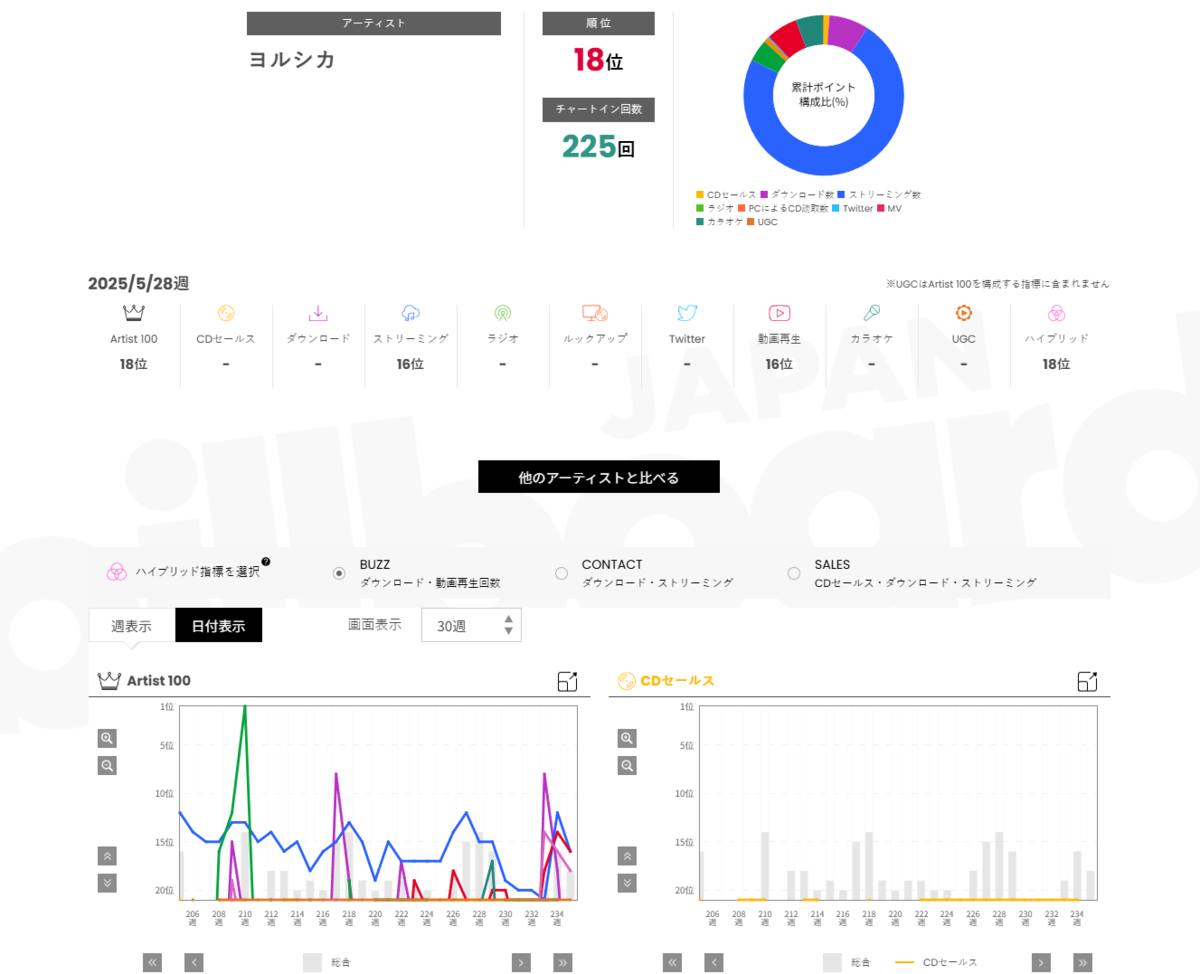Viewport: 1200px width, 974px height.
Task: Click hybrid indicator icon beside ハイブリッド指標を選択
Action: [117, 571]
